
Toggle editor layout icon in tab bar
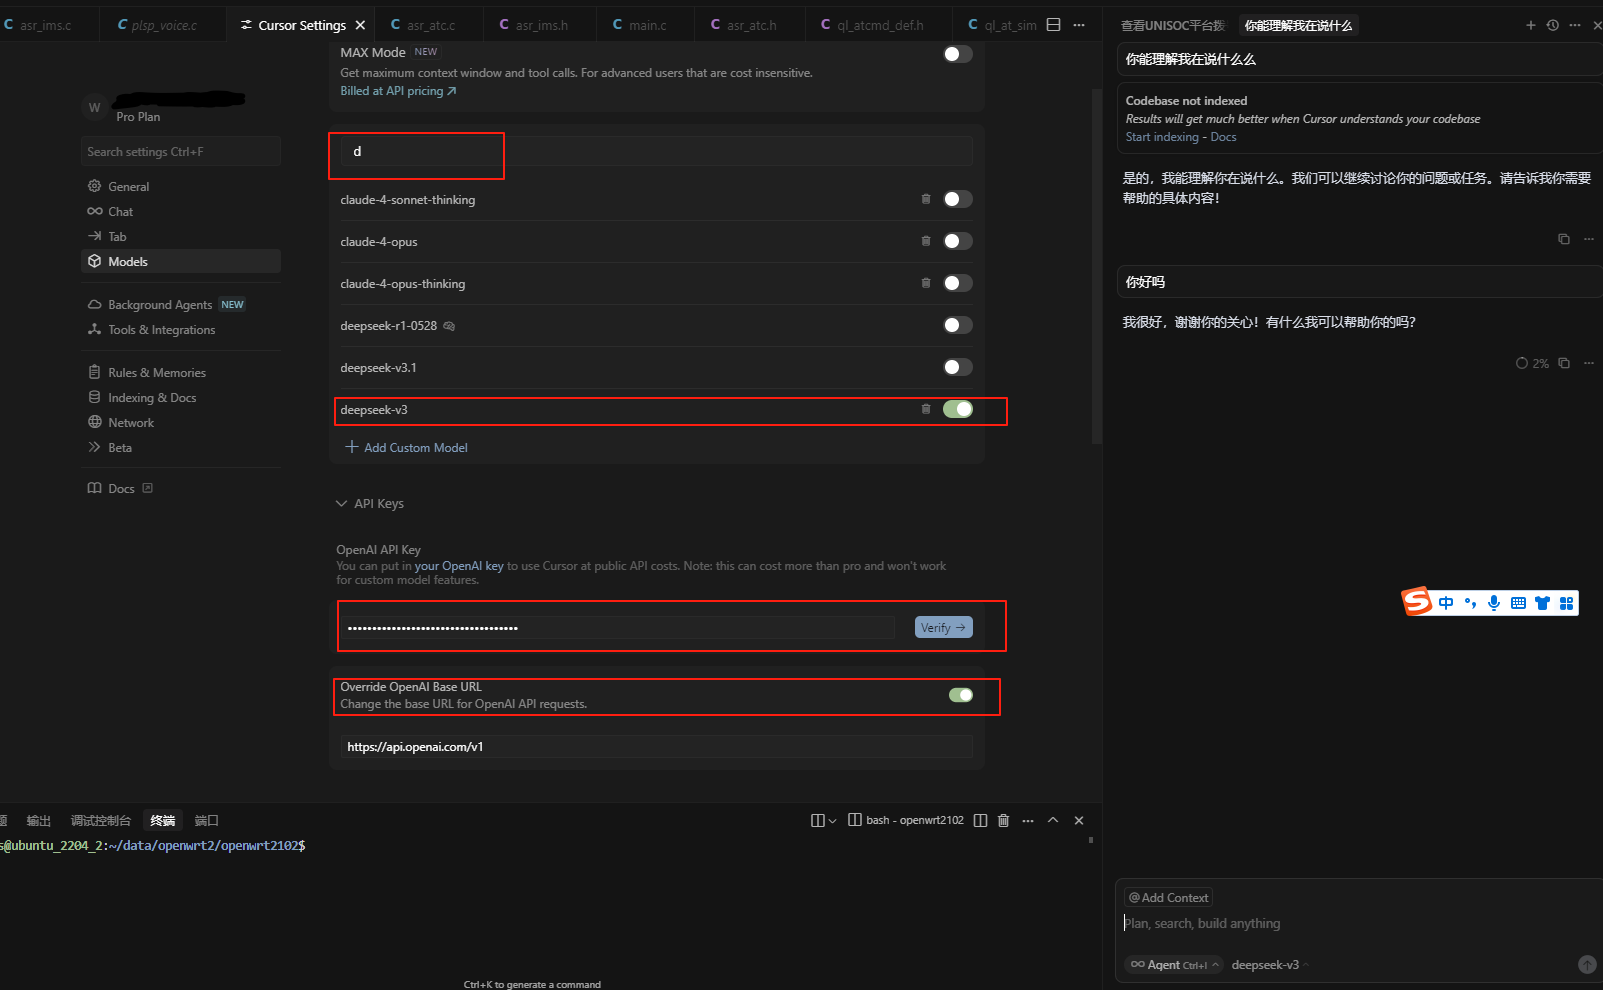1053,25
